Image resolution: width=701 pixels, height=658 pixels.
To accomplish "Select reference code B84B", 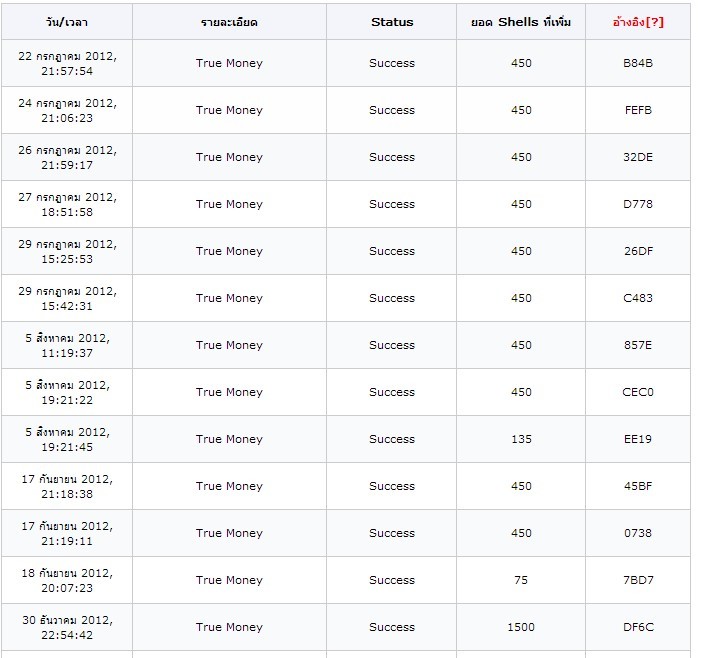I will pos(638,63).
